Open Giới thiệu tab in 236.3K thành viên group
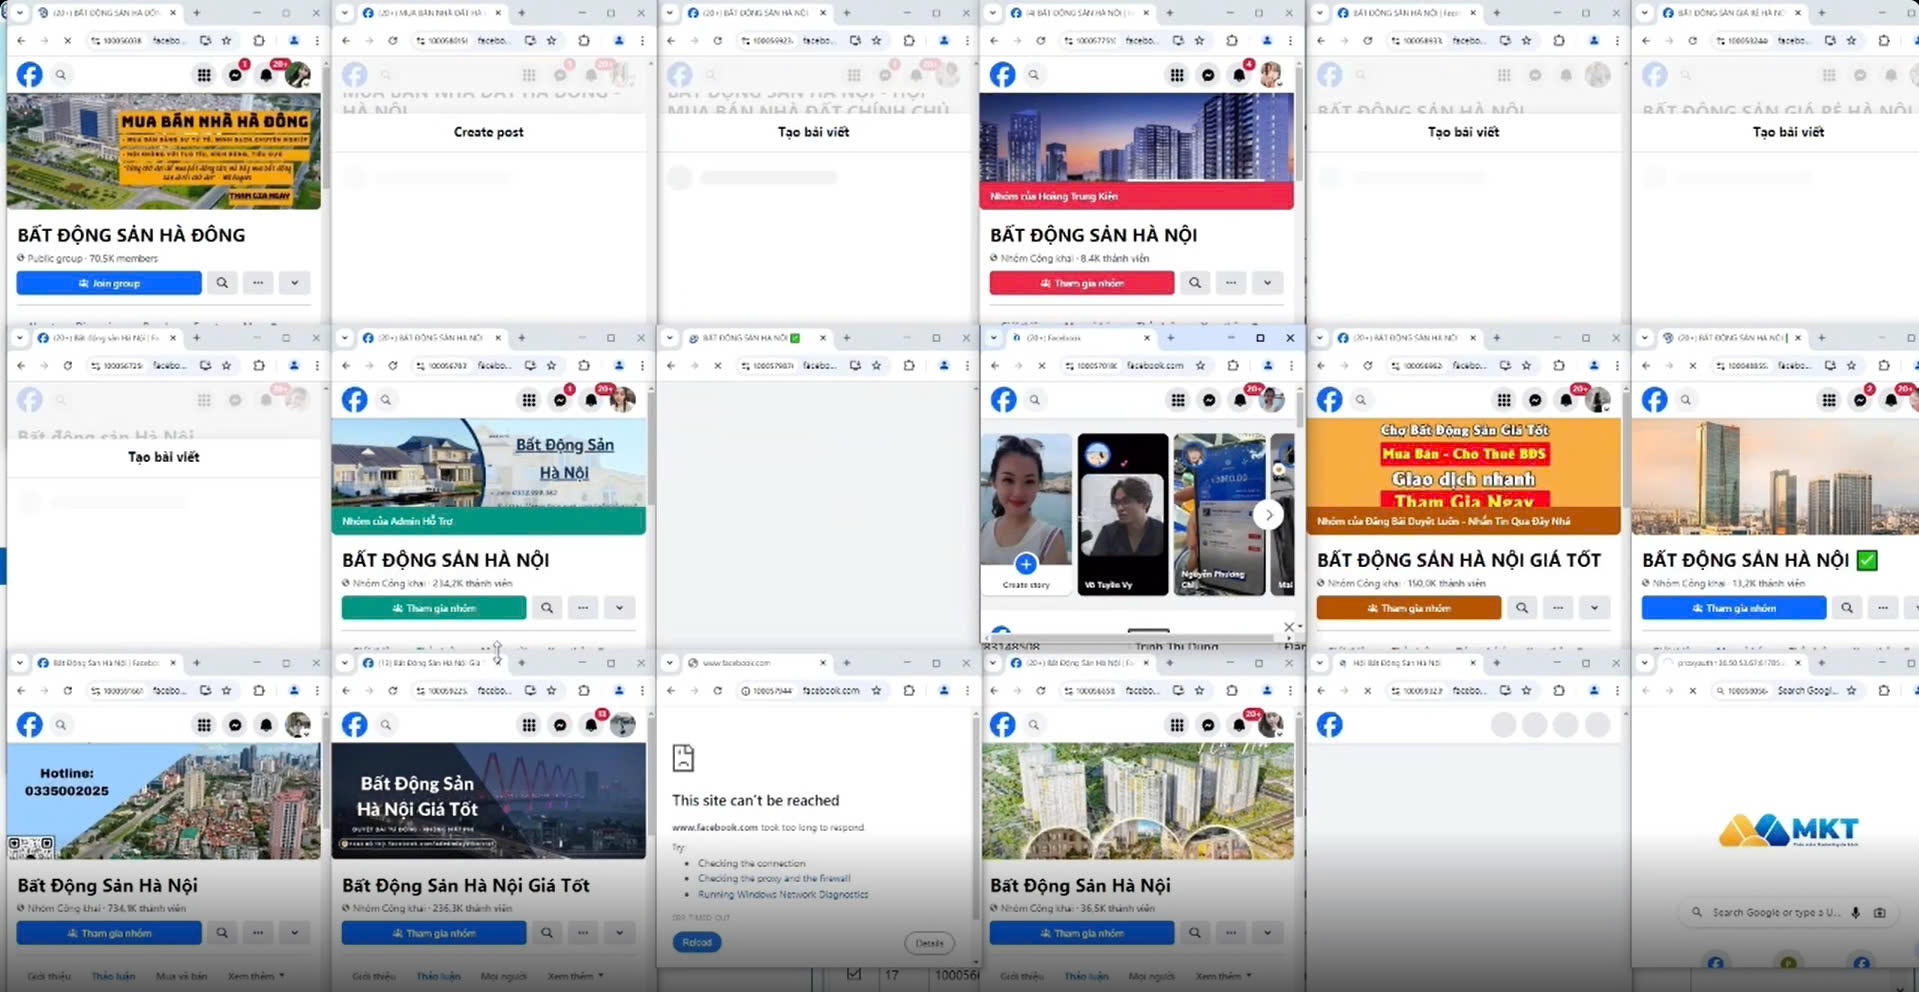 (x=374, y=976)
